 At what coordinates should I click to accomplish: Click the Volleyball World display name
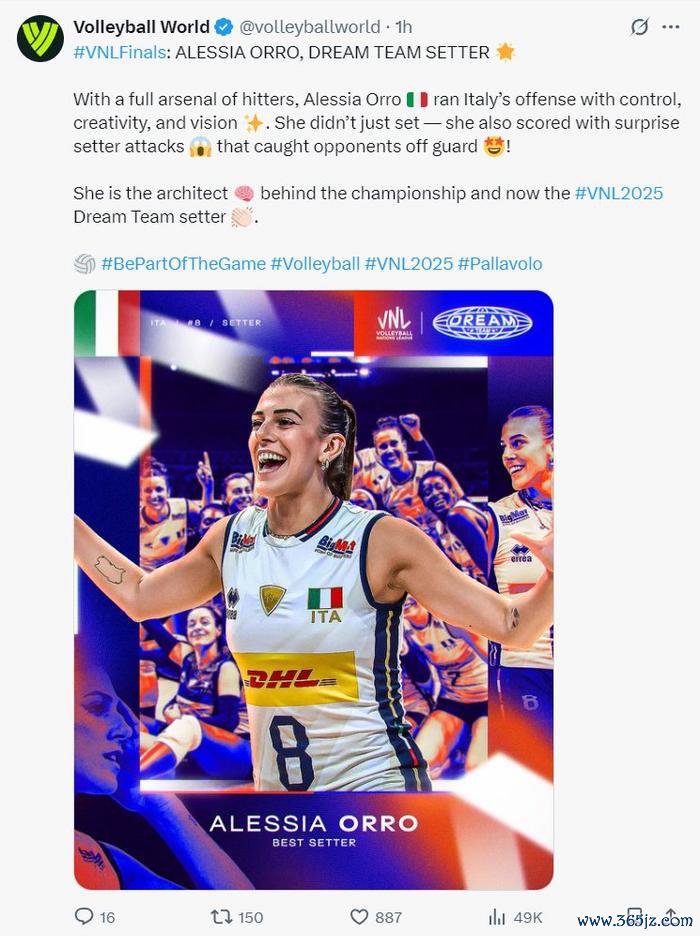tap(141, 27)
